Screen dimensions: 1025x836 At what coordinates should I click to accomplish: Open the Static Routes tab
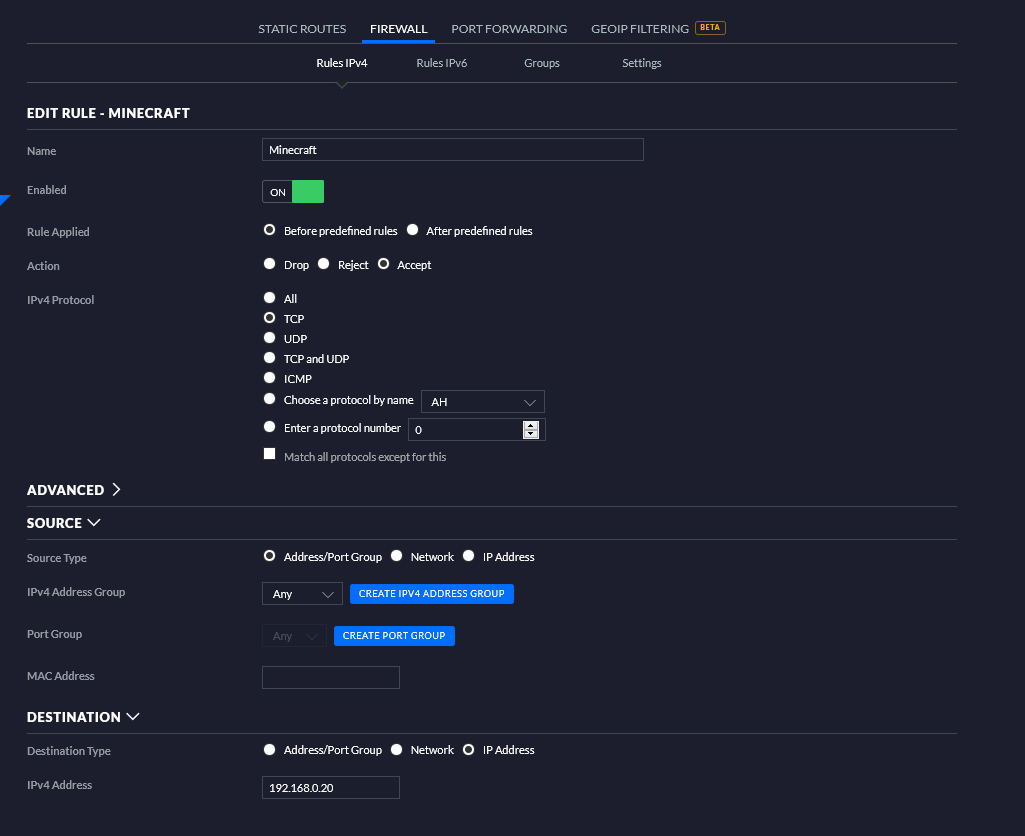(302, 29)
